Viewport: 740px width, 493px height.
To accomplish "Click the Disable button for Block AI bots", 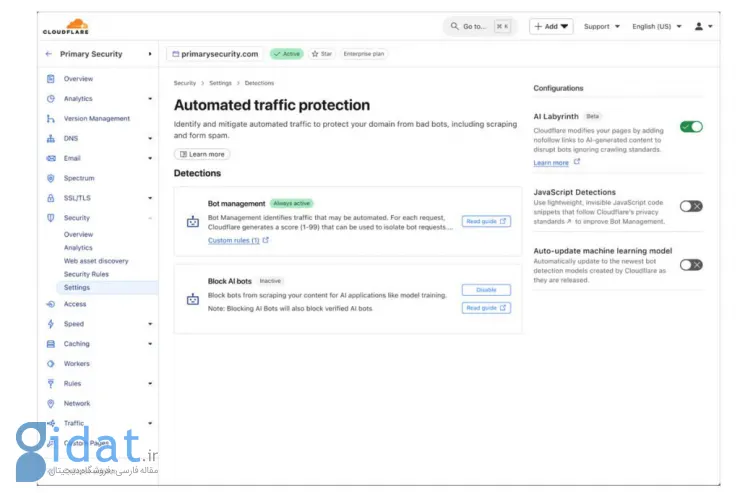I will click(x=486, y=290).
